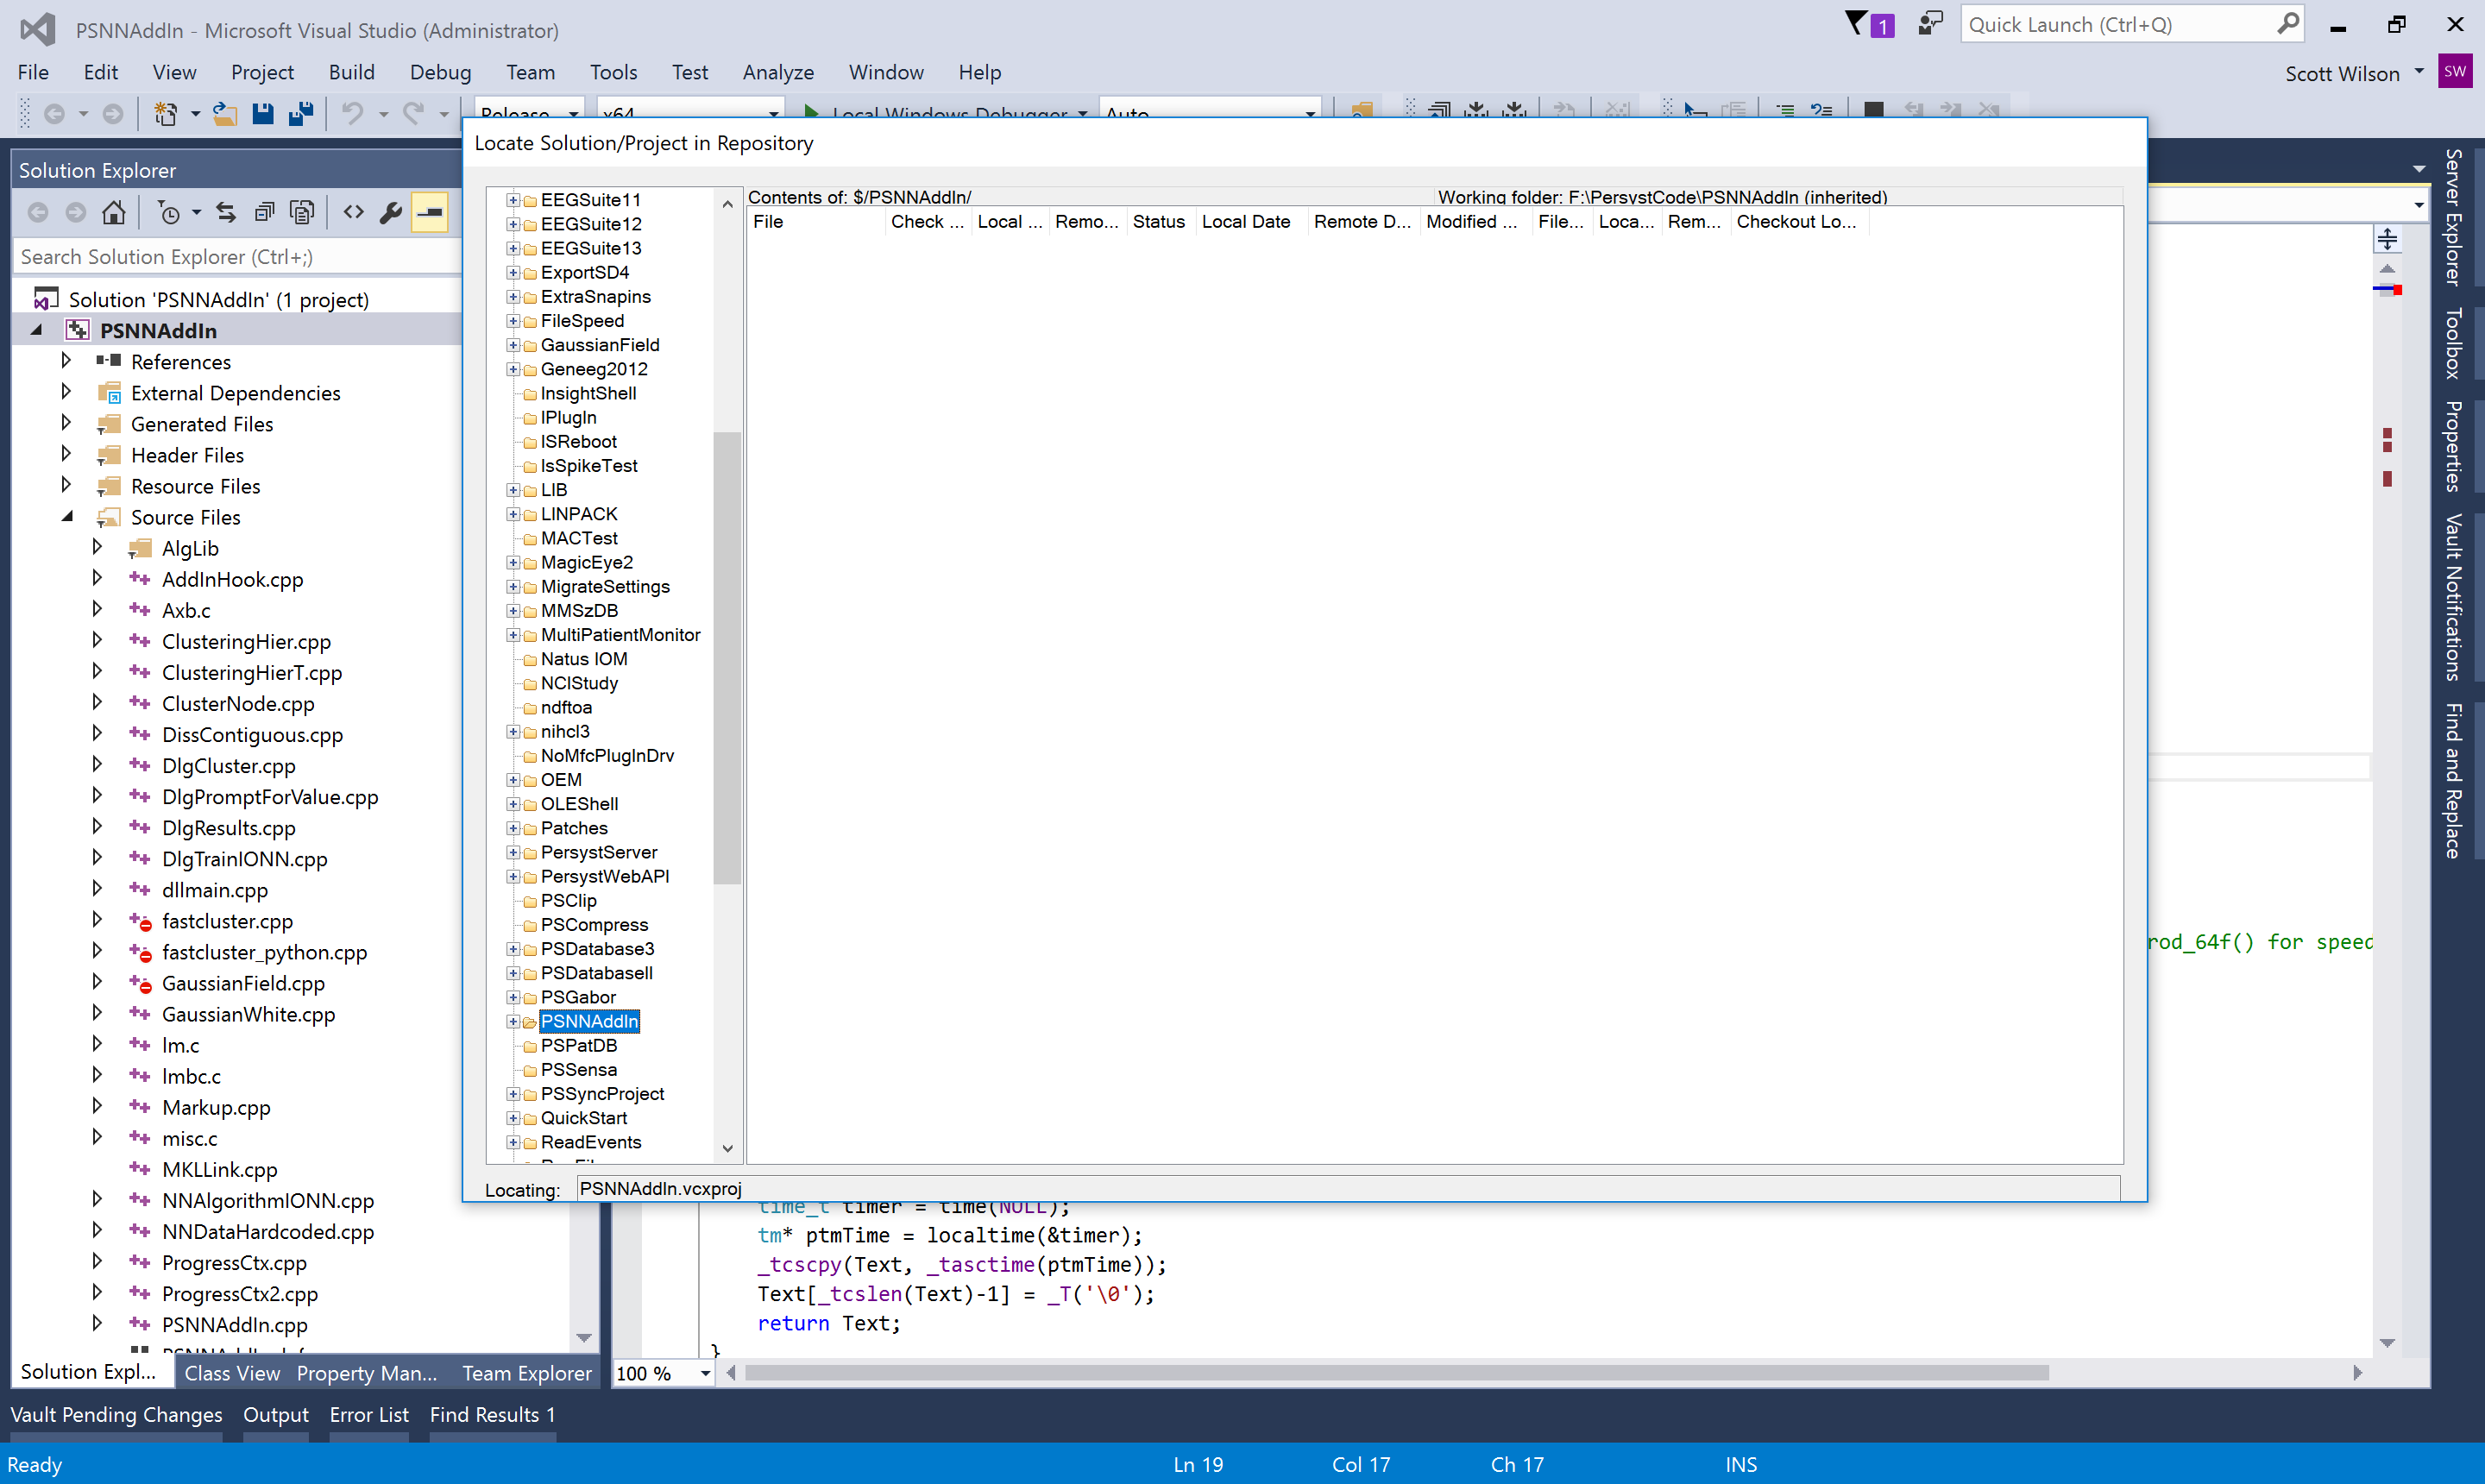
Task: Click the References node icon
Action: pos(109,361)
